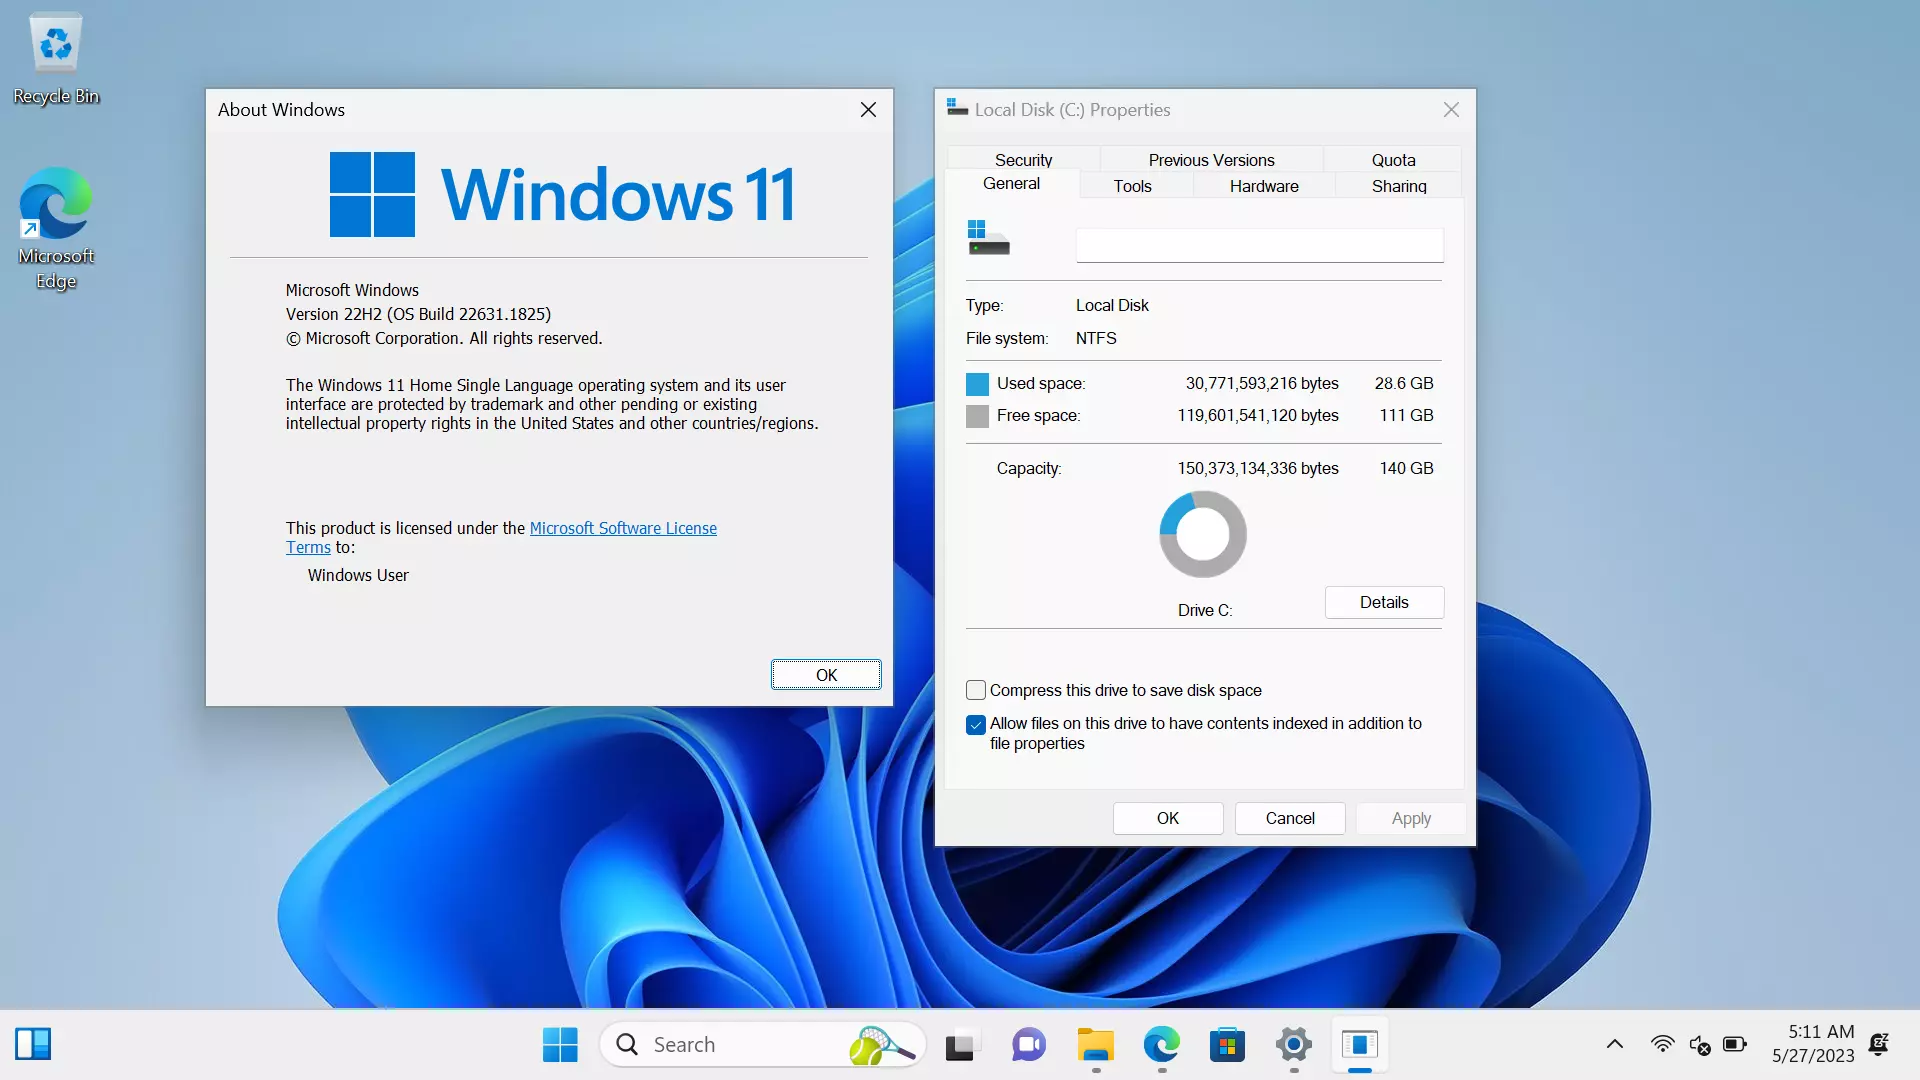Open Settings gear in the taskbar
The height and width of the screenshot is (1080, 1920).
pos(1293,1044)
